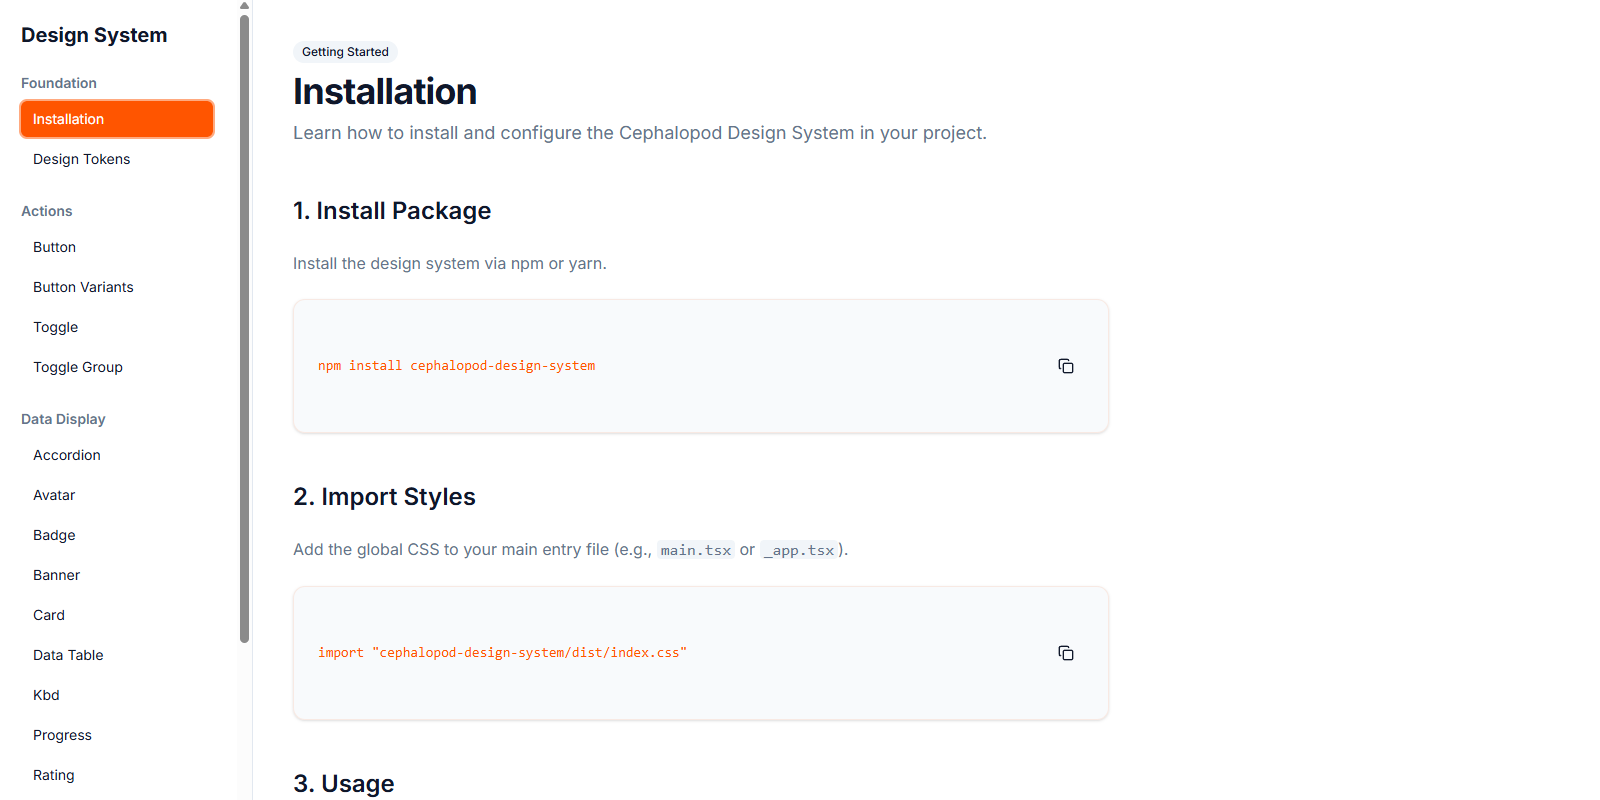Open the Installation sidebar page
The width and height of the screenshot is (1600, 800).
(117, 119)
